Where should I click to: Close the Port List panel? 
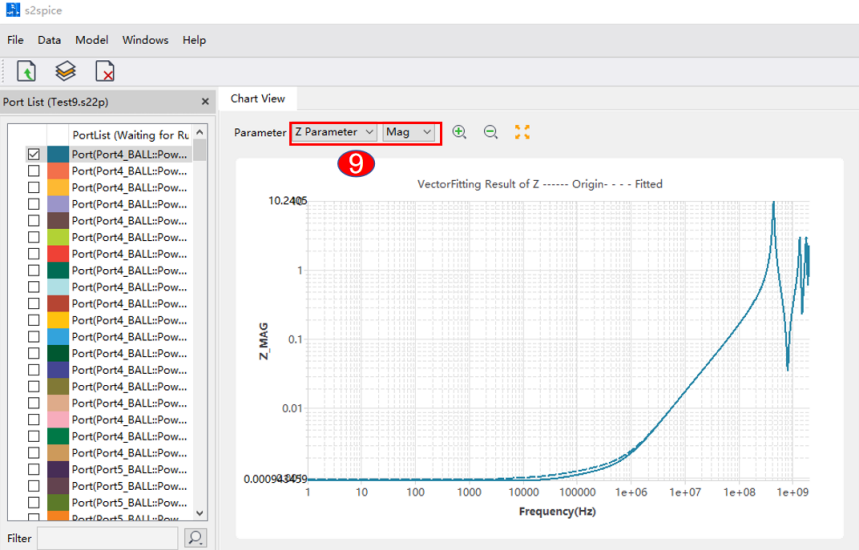205,101
